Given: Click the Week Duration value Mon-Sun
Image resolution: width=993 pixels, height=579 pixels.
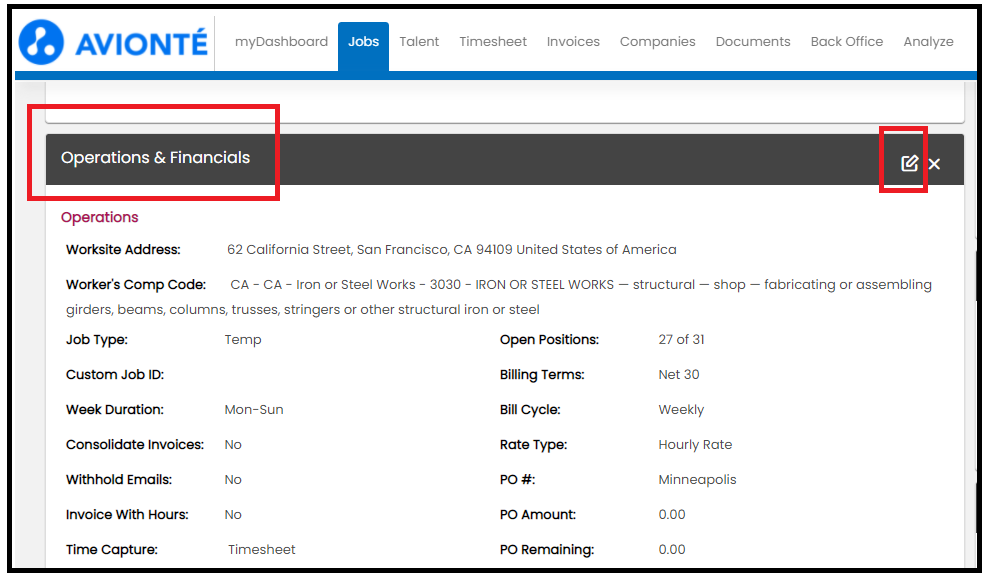Looking at the screenshot, I should click(x=254, y=410).
